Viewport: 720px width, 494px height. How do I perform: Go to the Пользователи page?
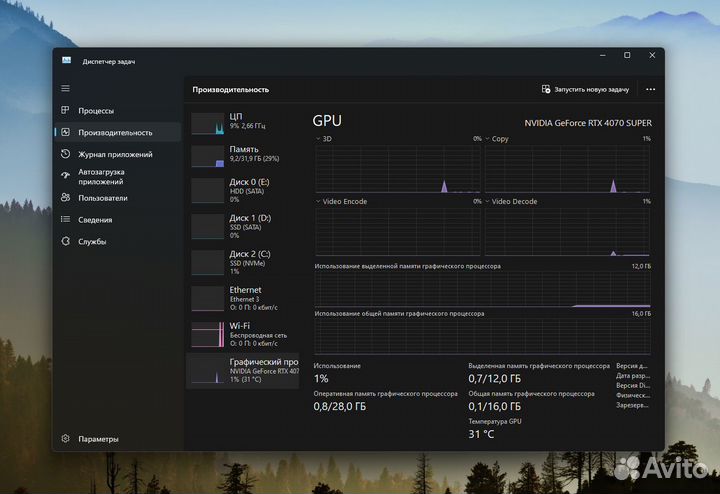pyautogui.click(x=118, y=198)
